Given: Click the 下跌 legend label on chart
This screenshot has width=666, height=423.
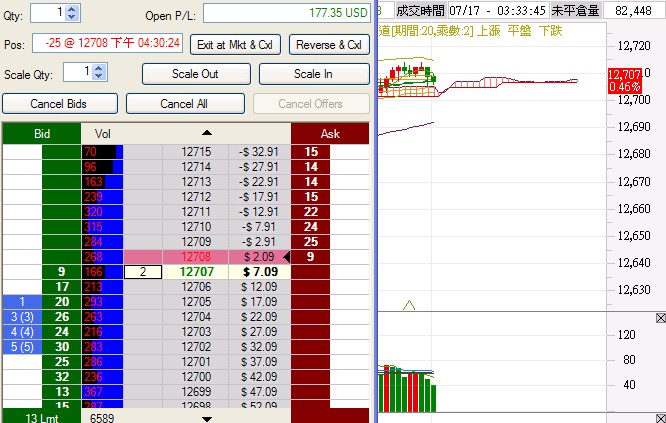Looking at the screenshot, I should click(550, 31).
